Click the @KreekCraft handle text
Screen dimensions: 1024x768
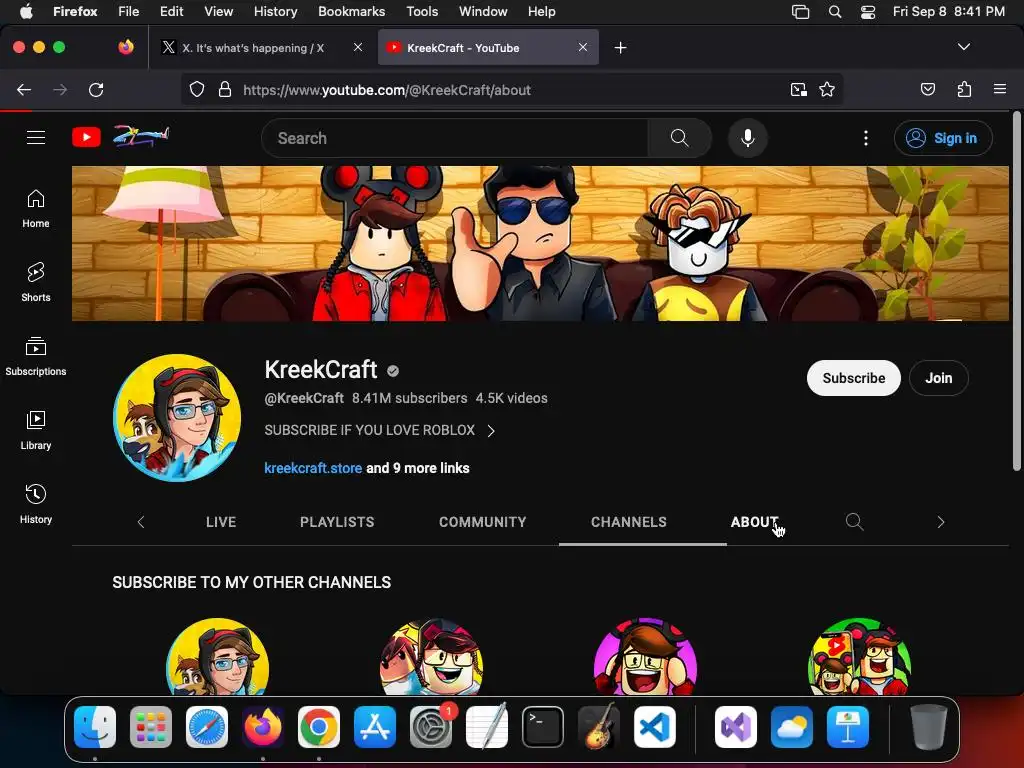(x=304, y=398)
